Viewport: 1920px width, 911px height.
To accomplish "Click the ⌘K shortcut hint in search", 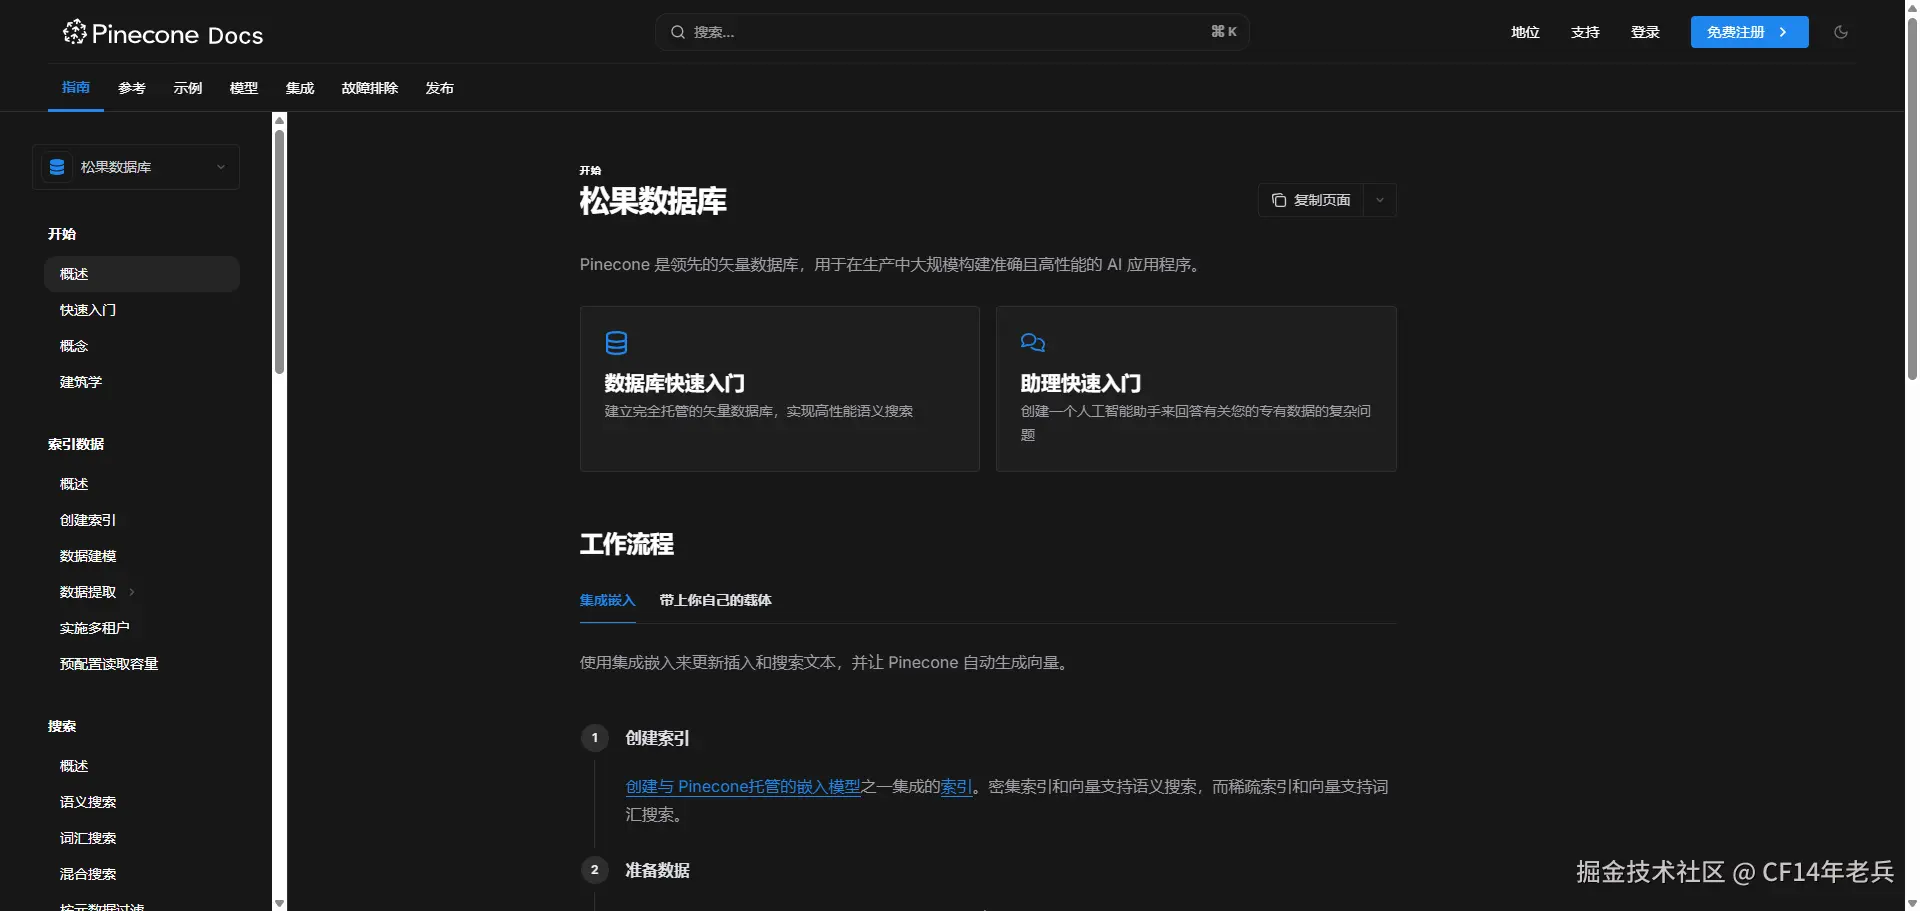I will [1224, 32].
